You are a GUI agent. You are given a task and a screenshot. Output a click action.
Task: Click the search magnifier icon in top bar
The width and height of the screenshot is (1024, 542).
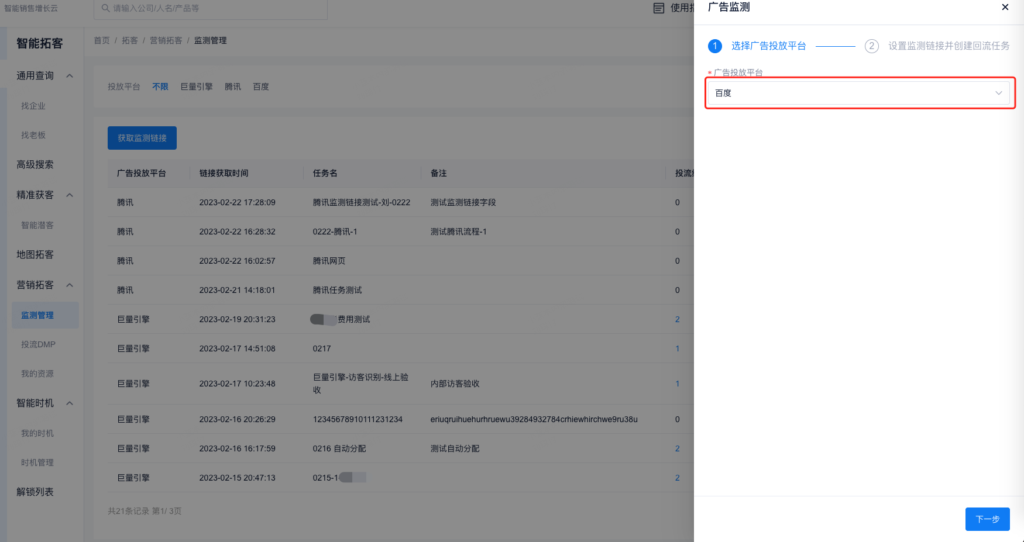[103, 8]
